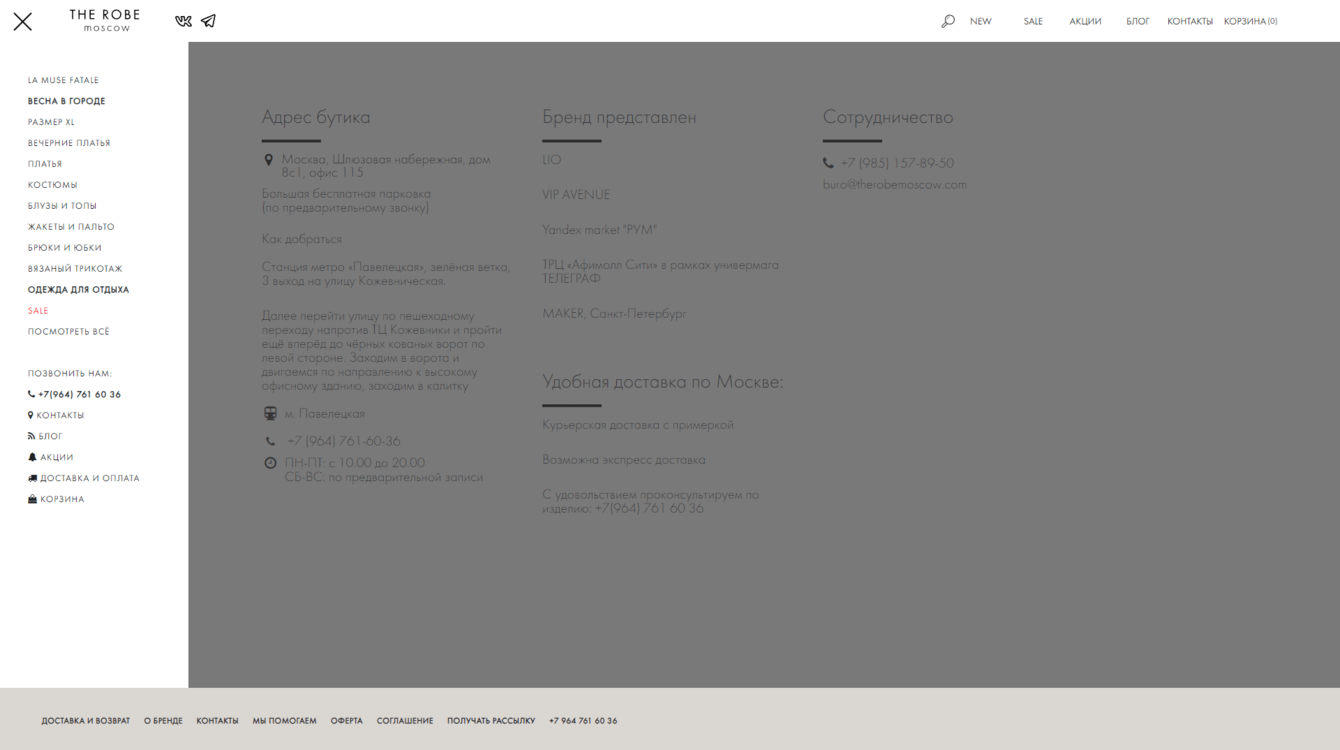Image resolution: width=1340 pixels, height=750 pixels.
Task: Go to ВЕЧЕРНИЕ ПЛАТЬЯ category
Action: (x=69, y=143)
